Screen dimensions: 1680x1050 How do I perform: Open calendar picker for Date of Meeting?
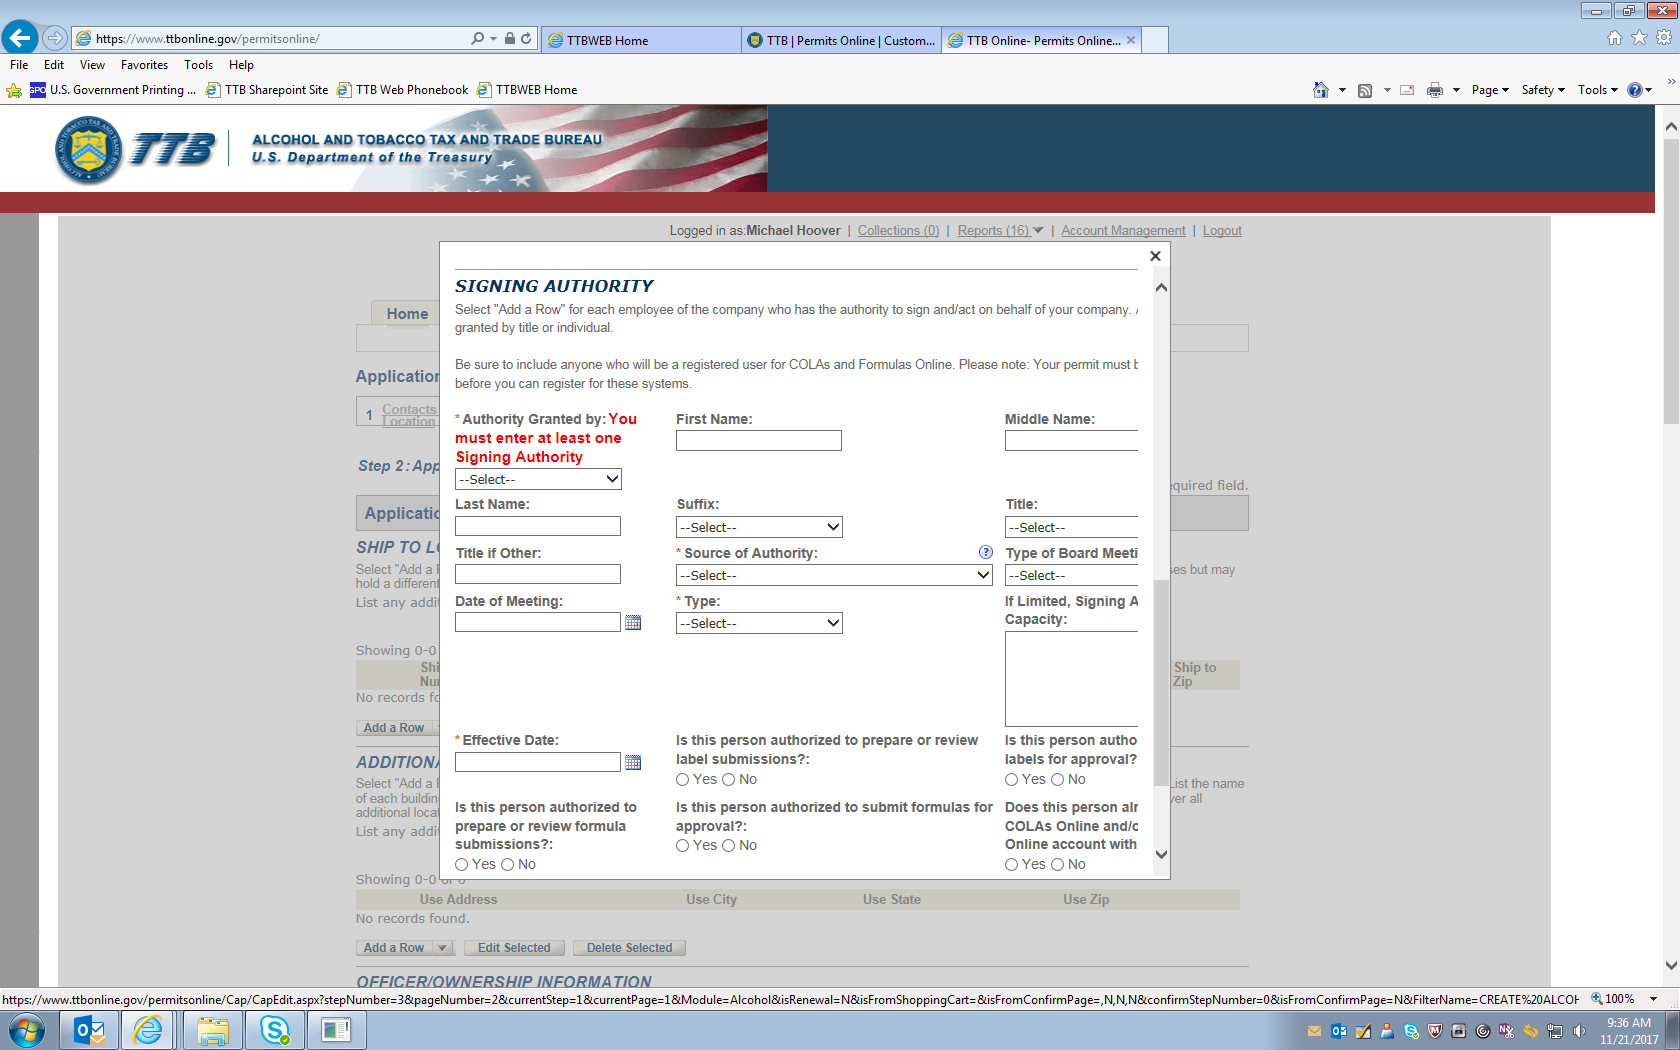(633, 623)
